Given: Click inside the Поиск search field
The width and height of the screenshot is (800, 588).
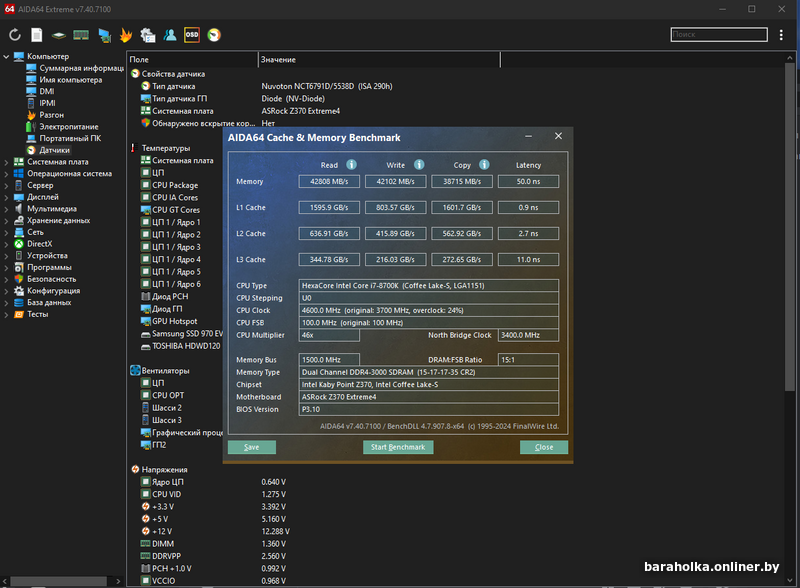Looking at the screenshot, I should click(719, 34).
